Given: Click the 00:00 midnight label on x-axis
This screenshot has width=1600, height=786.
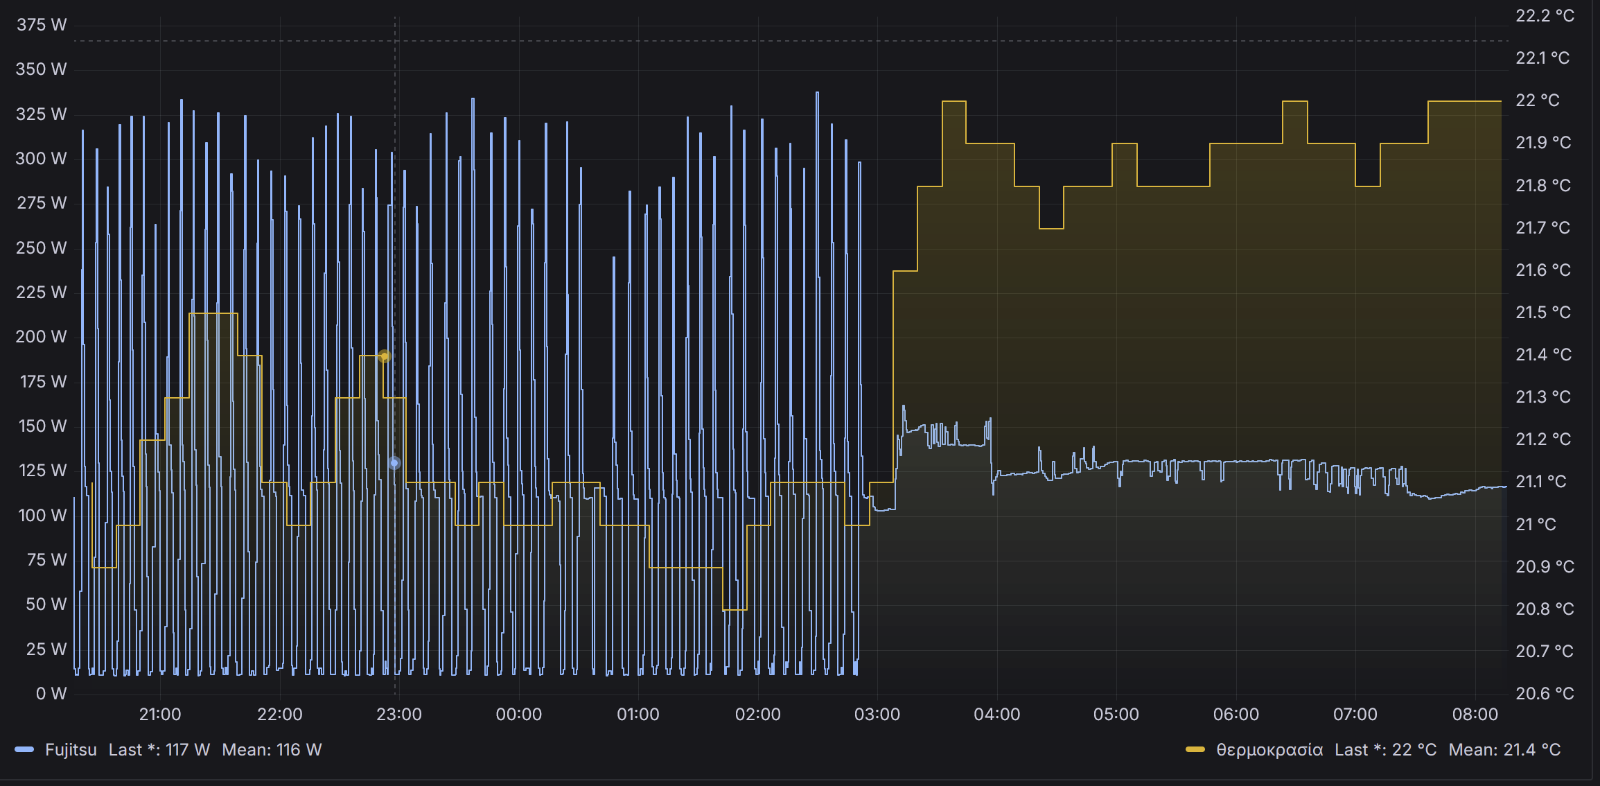Looking at the screenshot, I should [519, 714].
